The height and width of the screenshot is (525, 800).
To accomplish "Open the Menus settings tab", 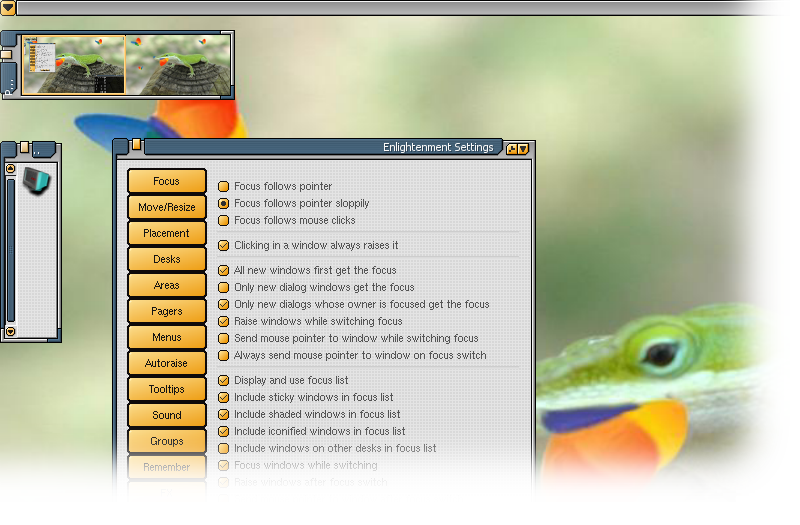I will click(167, 337).
